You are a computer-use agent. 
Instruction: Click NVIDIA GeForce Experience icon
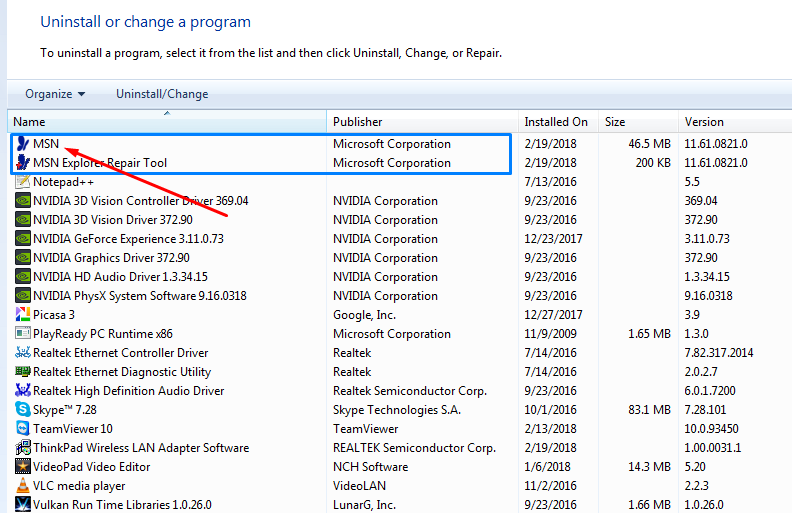pyautogui.click(x=23, y=239)
